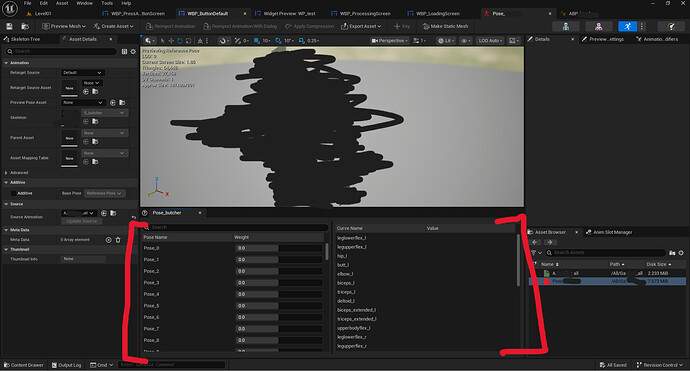This screenshot has width=690, height=371.
Task: Select the translate gizmo tool
Action: pyautogui.click(x=171, y=40)
